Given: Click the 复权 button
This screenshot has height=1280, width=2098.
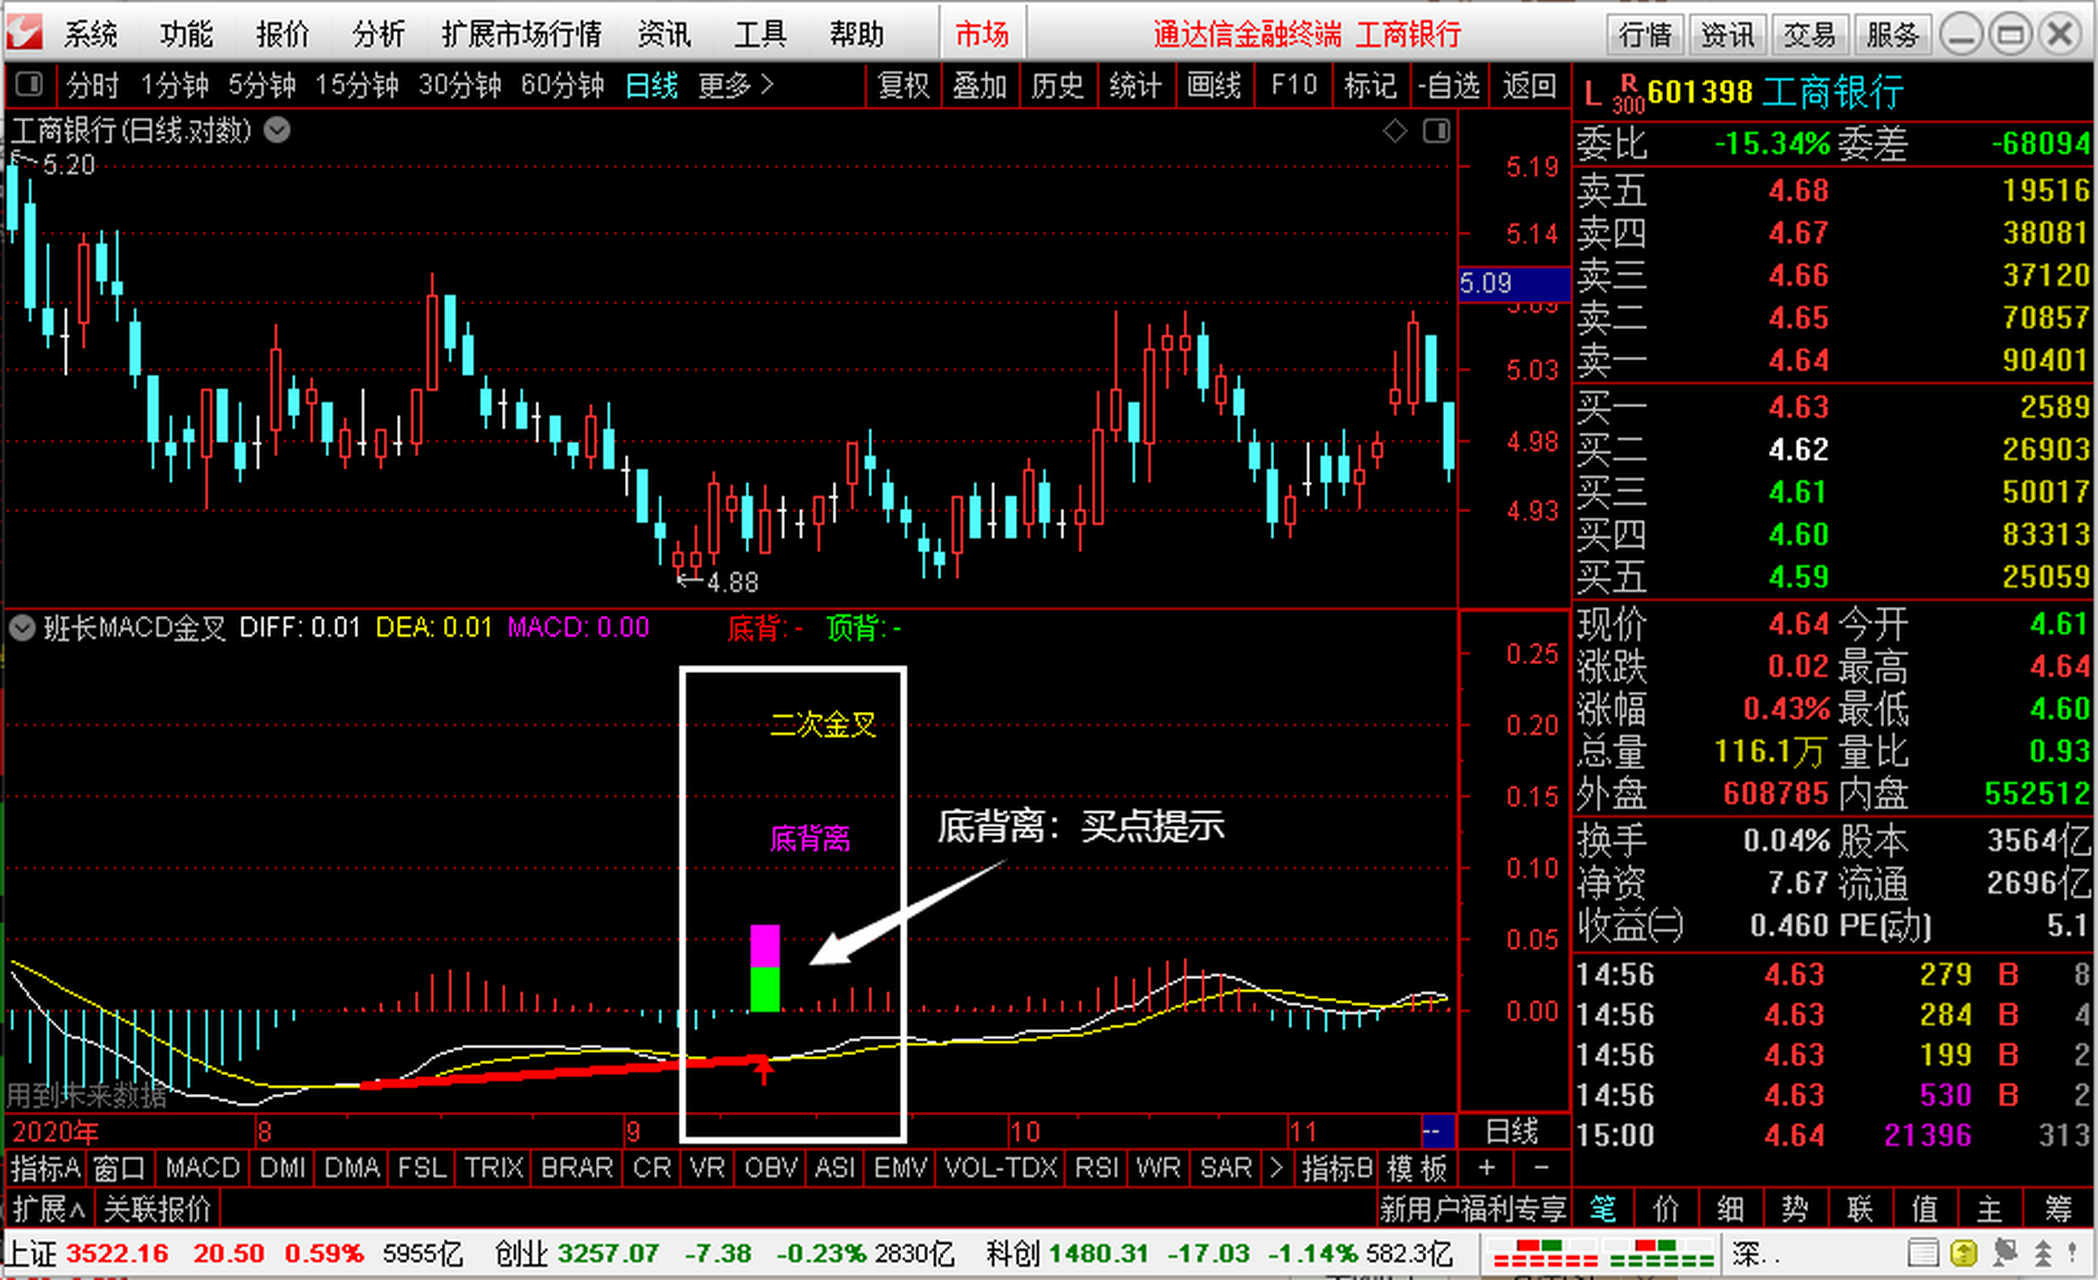Looking at the screenshot, I should [903, 86].
